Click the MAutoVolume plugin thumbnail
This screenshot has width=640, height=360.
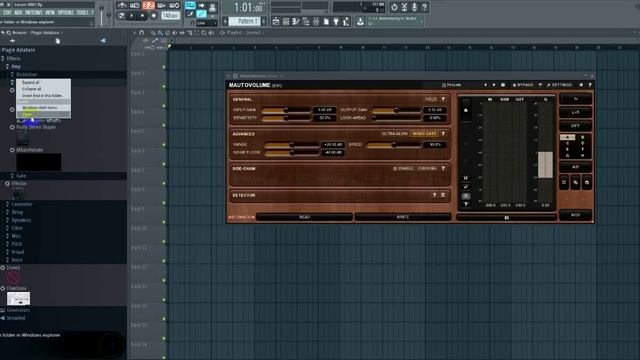[x=39, y=162]
